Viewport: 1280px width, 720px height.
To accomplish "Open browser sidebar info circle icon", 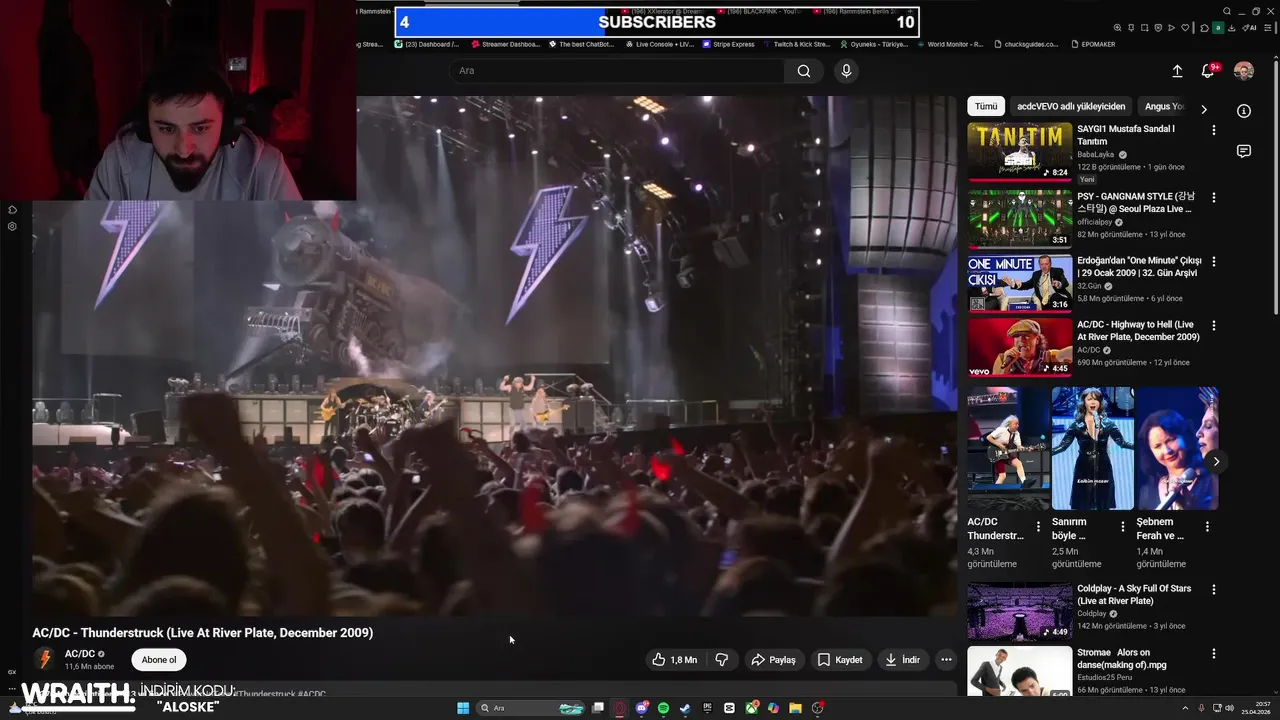I will click(1244, 111).
